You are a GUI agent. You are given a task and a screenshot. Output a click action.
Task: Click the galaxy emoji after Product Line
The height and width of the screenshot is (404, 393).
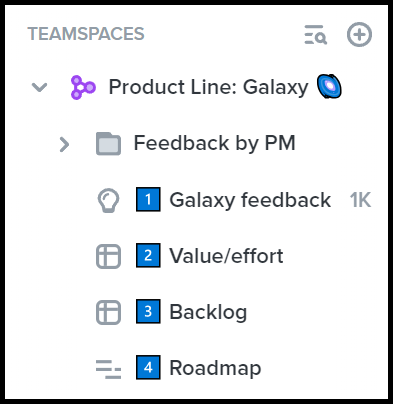(329, 87)
